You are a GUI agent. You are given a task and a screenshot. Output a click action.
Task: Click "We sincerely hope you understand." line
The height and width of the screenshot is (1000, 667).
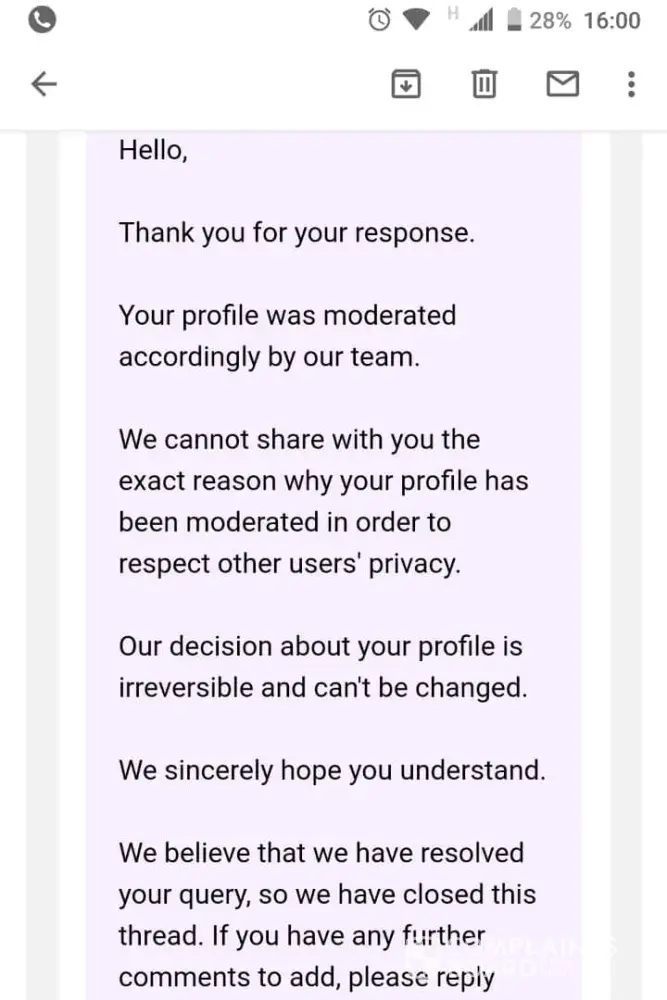[332, 771]
